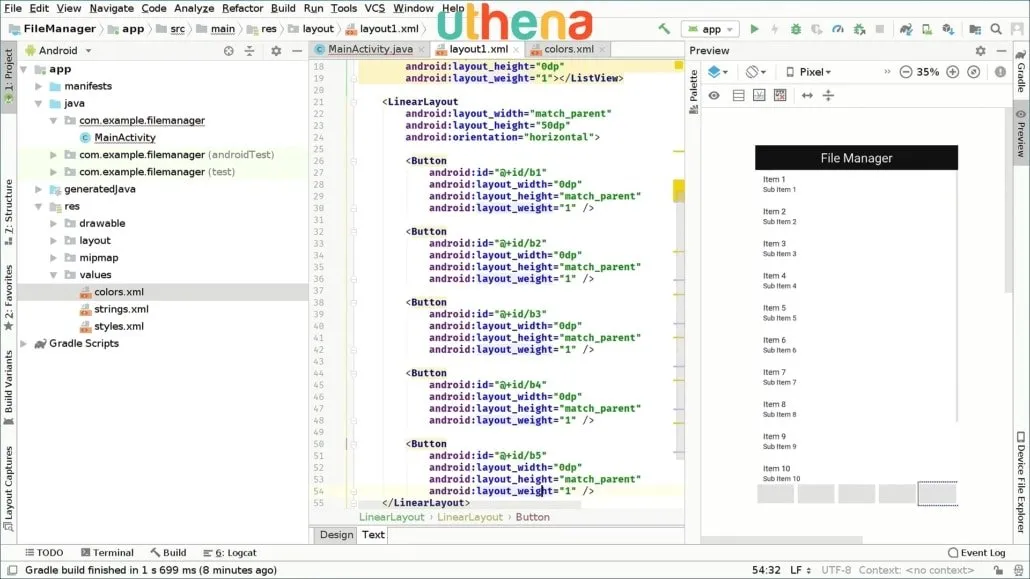Toggle the Palette vertical tab
1030x579 pixels.
click(694, 91)
